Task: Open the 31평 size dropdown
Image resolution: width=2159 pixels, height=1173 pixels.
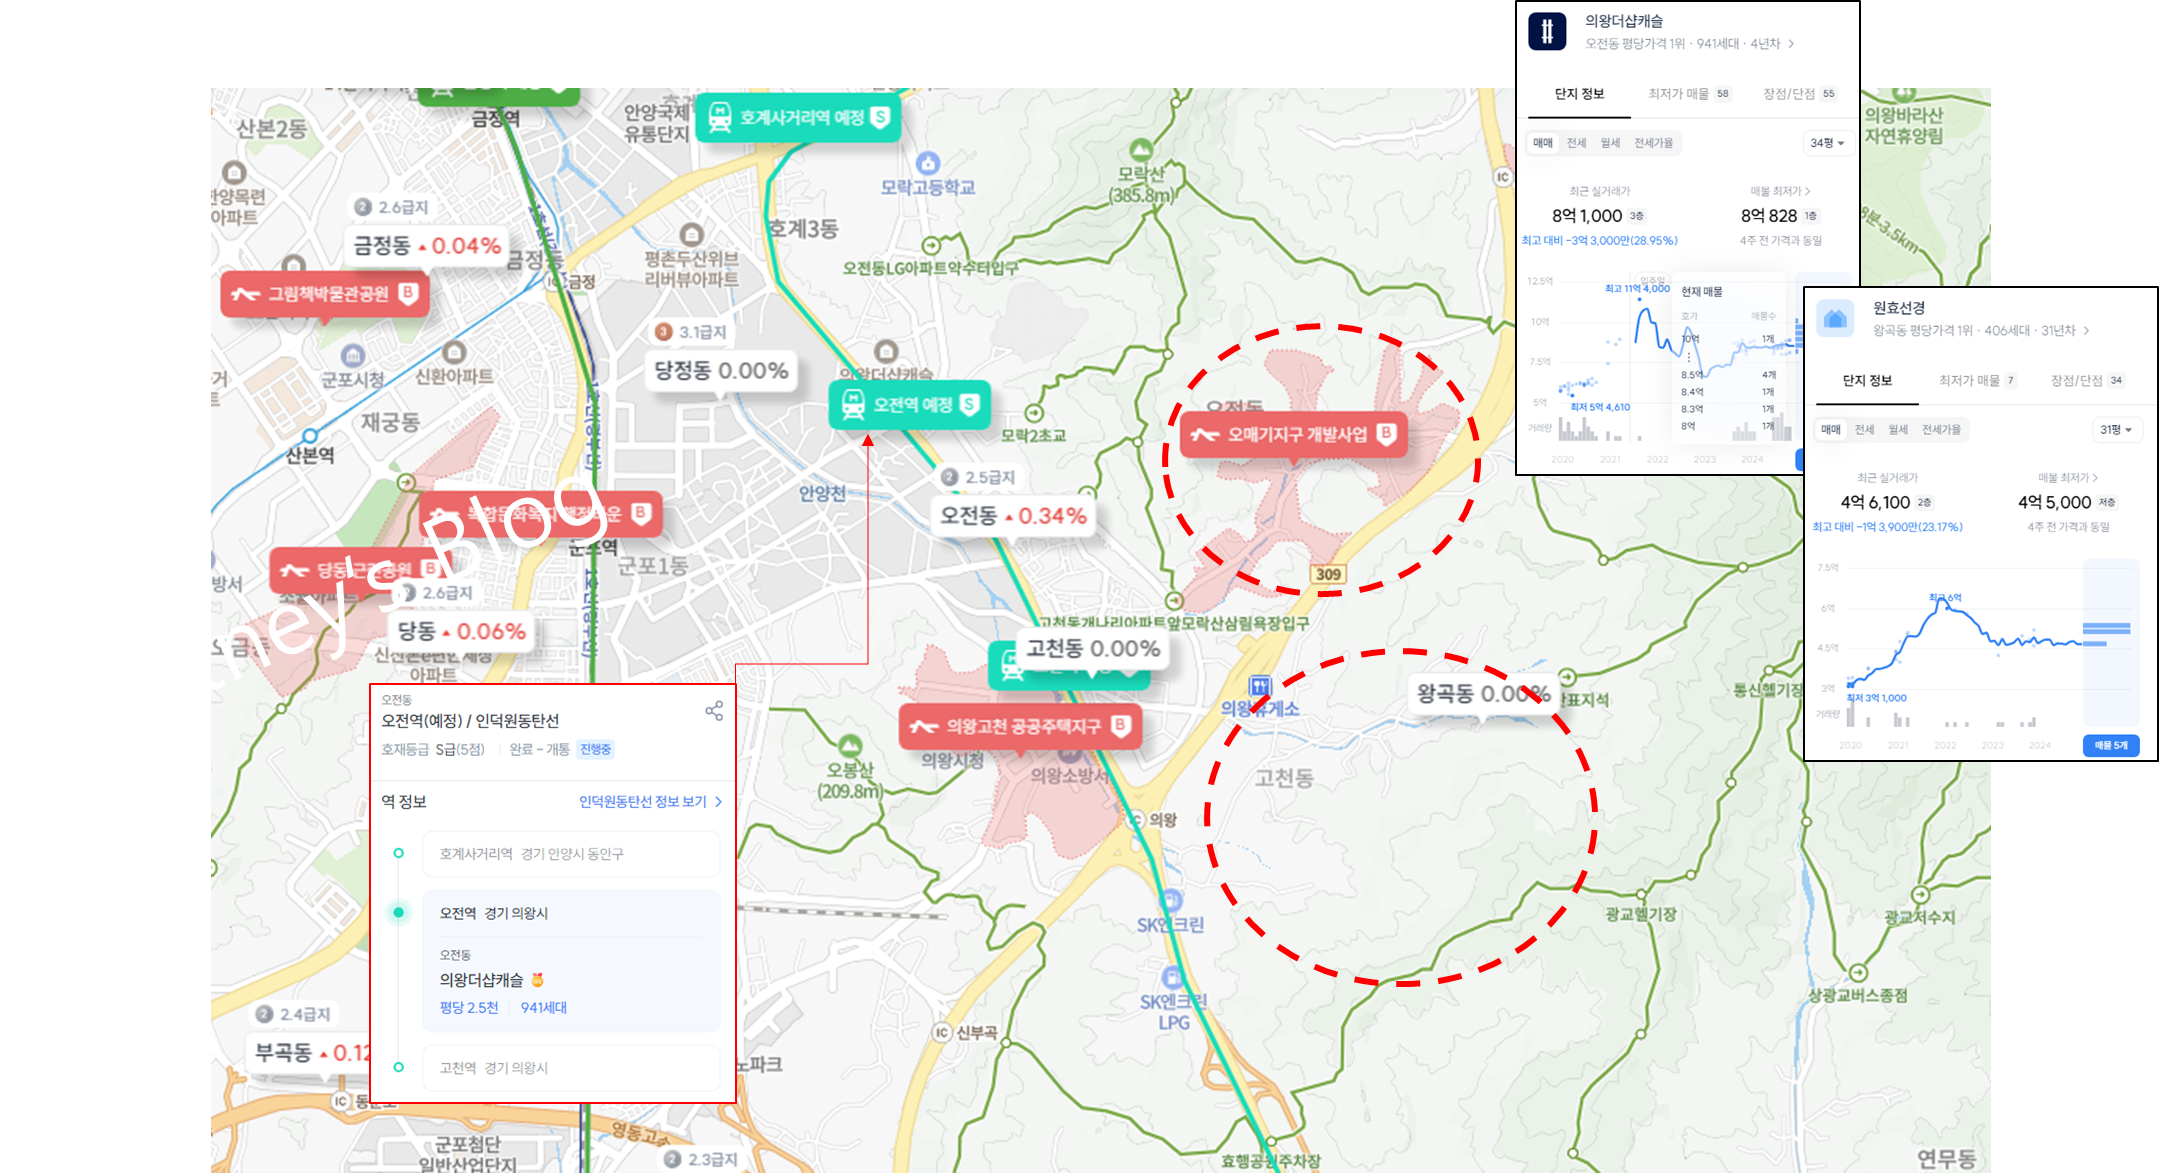Action: coord(2116,430)
